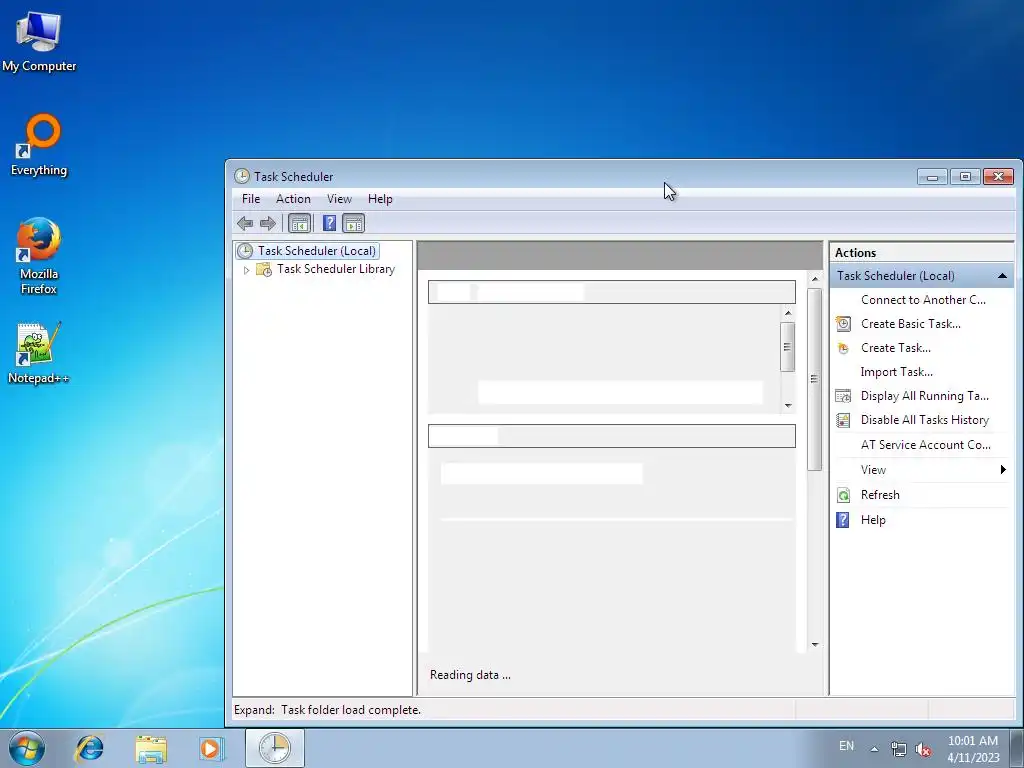Click the blue Help toolbar icon
The image size is (1024, 768).
coord(330,223)
